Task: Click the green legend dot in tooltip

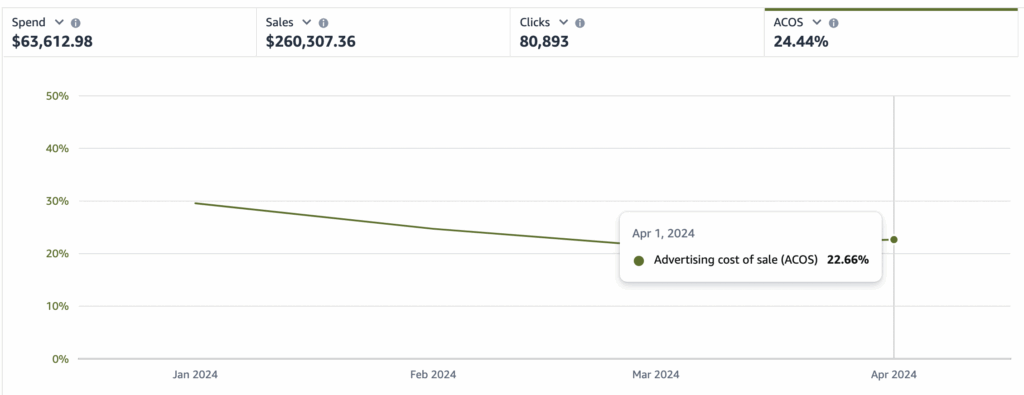Action: pyautogui.click(x=639, y=261)
